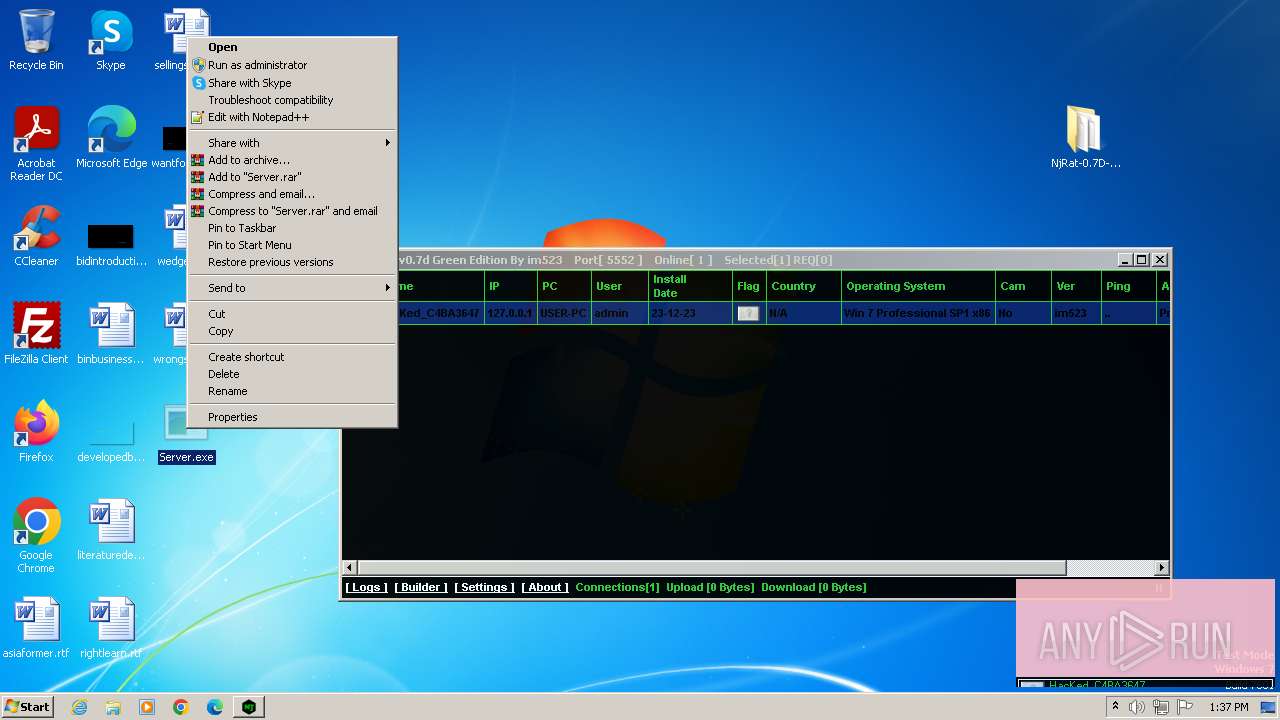Launch Acrobat Reader DC desktop icon
This screenshot has width=1280, height=720.
click(x=36, y=144)
